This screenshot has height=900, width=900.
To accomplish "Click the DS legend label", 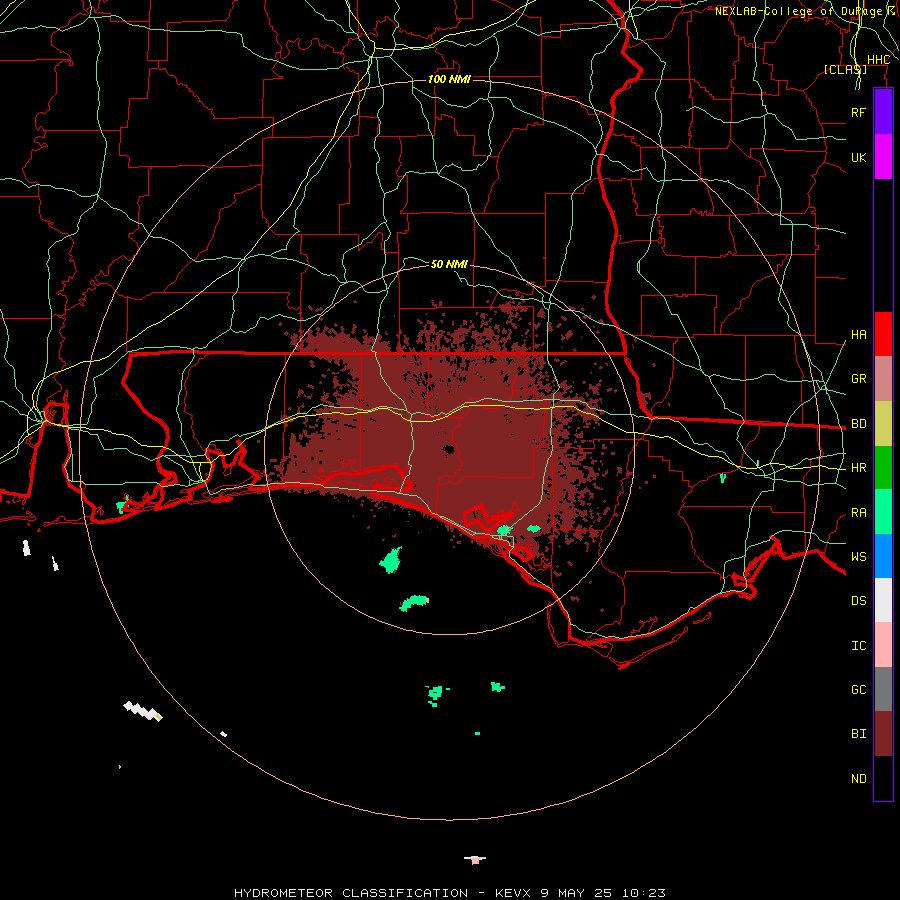I will [x=858, y=601].
